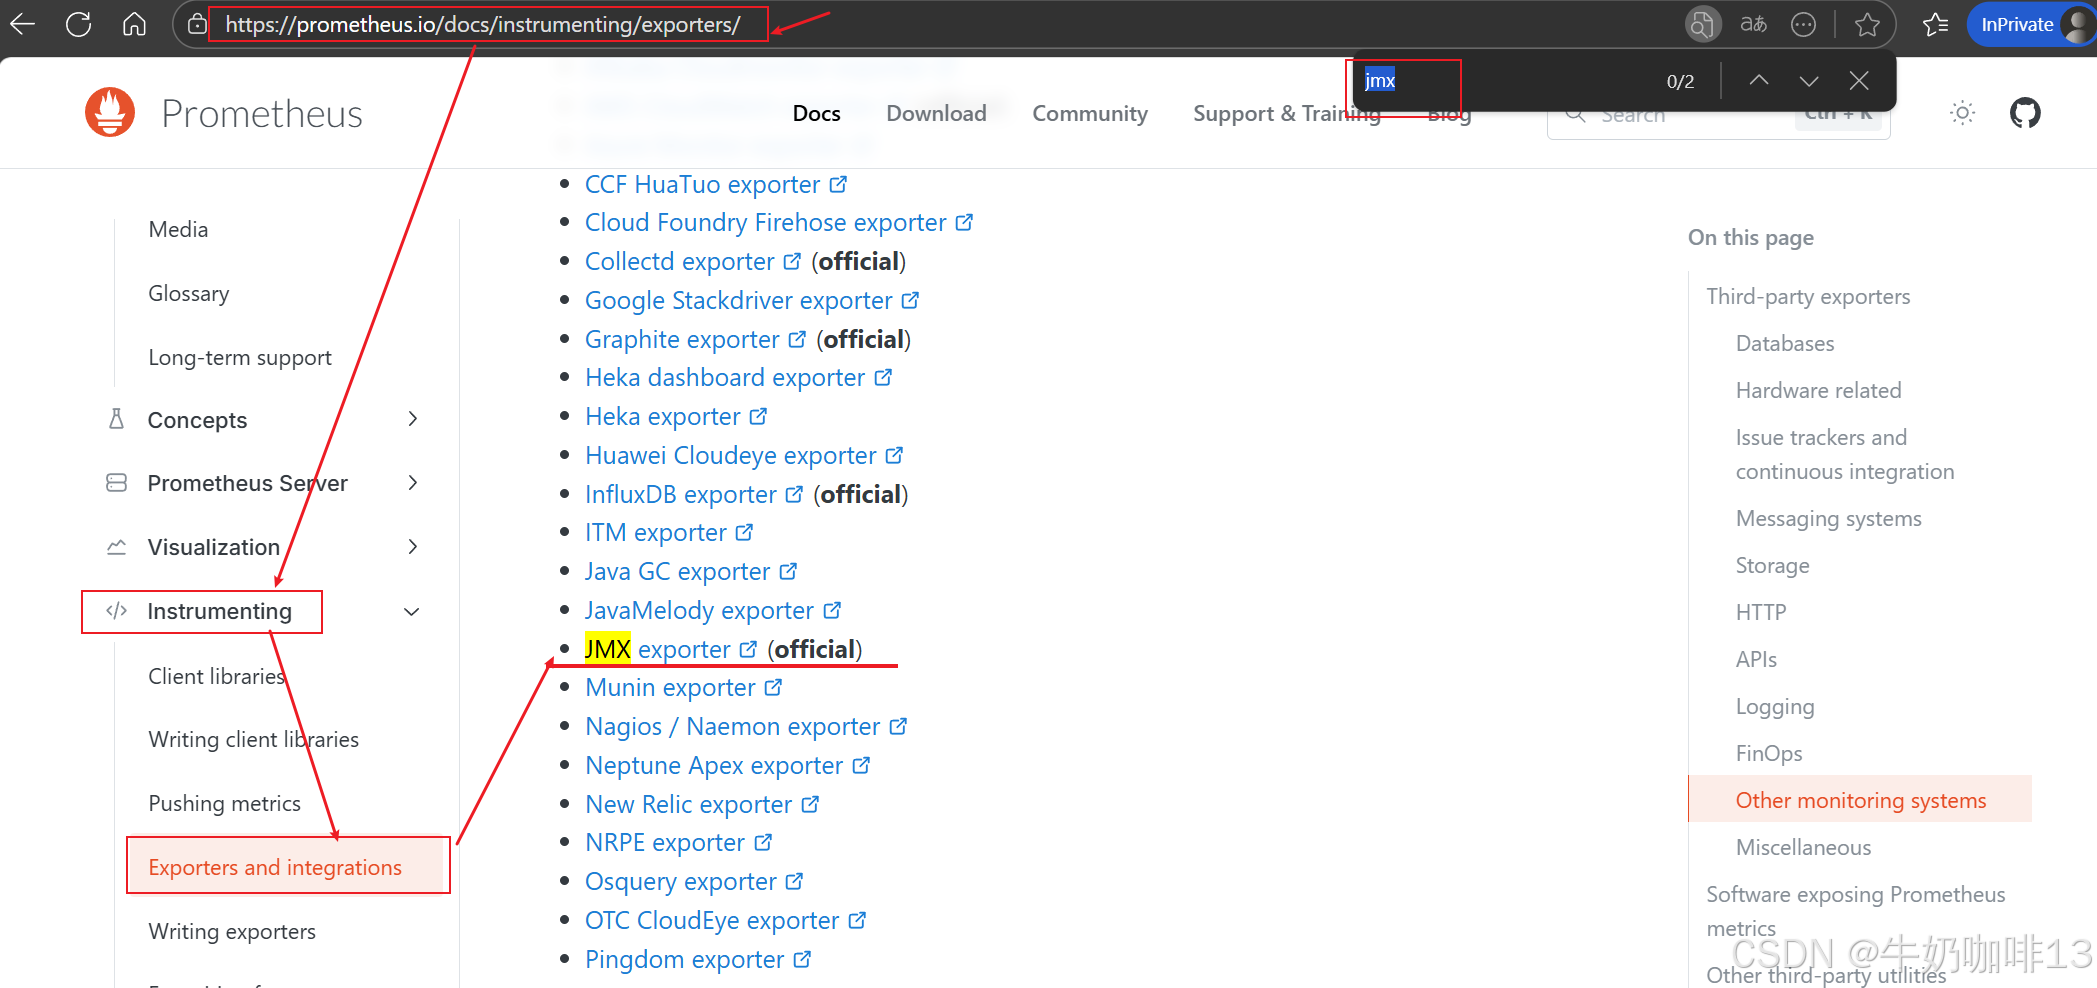The height and width of the screenshot is (988, 2097).
Task: Jump to Messaging systems section
Action: coord(1828,518)
